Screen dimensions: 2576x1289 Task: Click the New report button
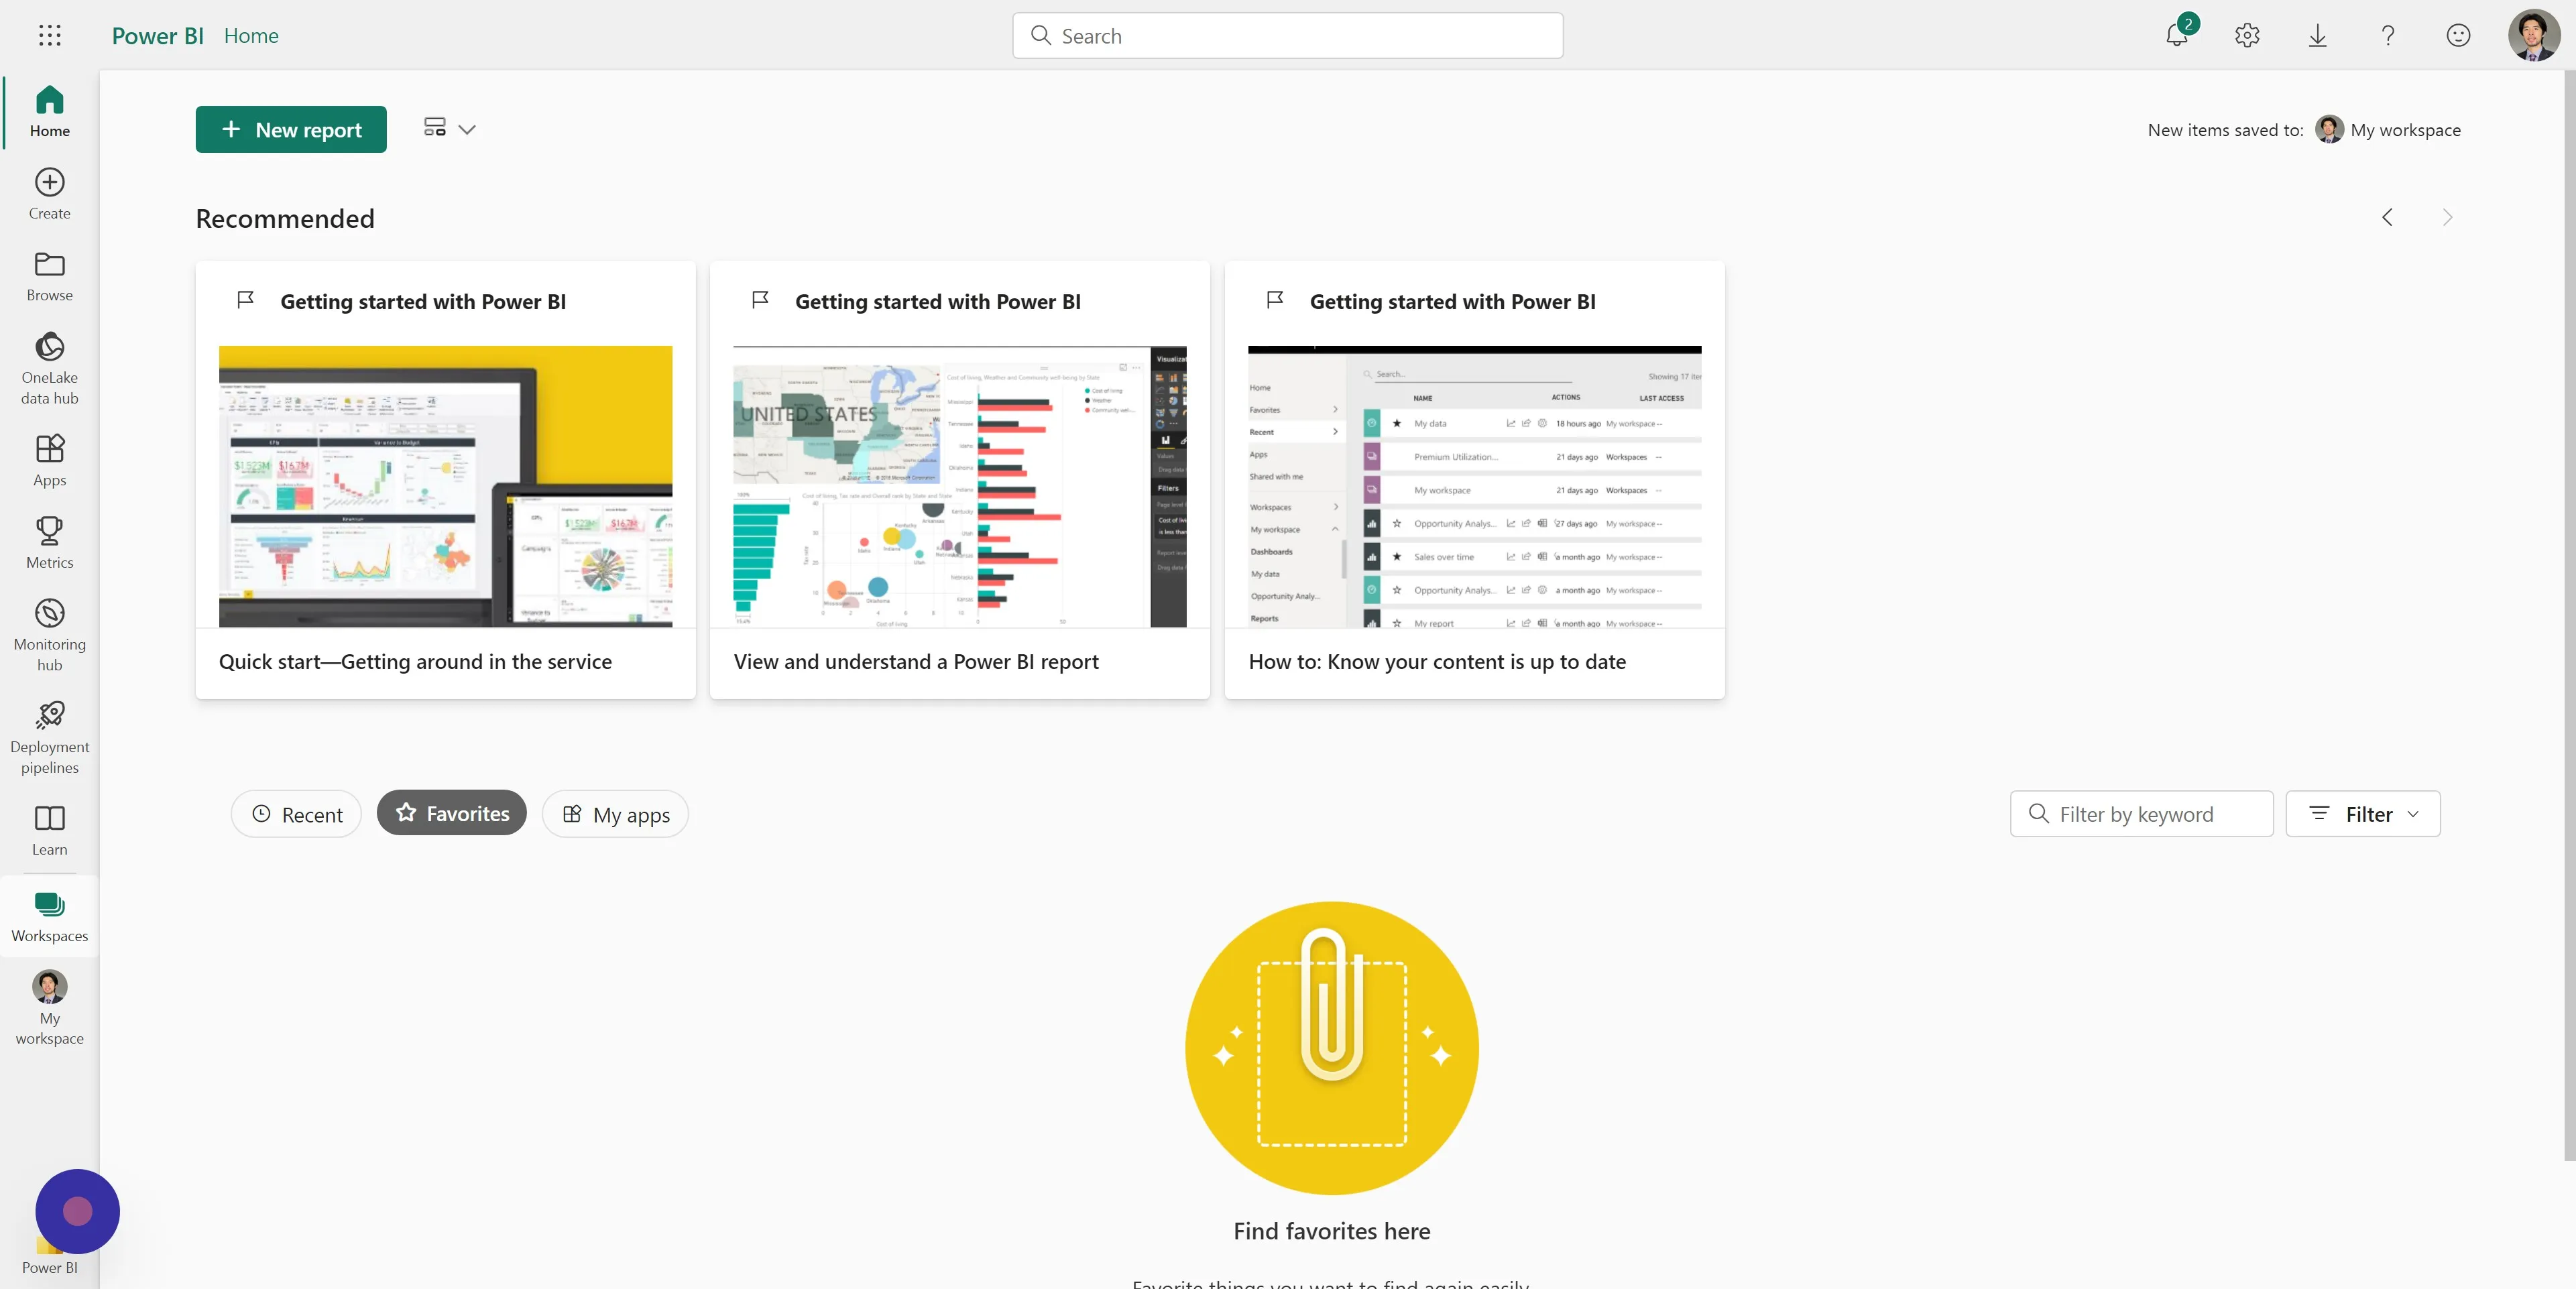pyautogui.click(x=291, y=129)
